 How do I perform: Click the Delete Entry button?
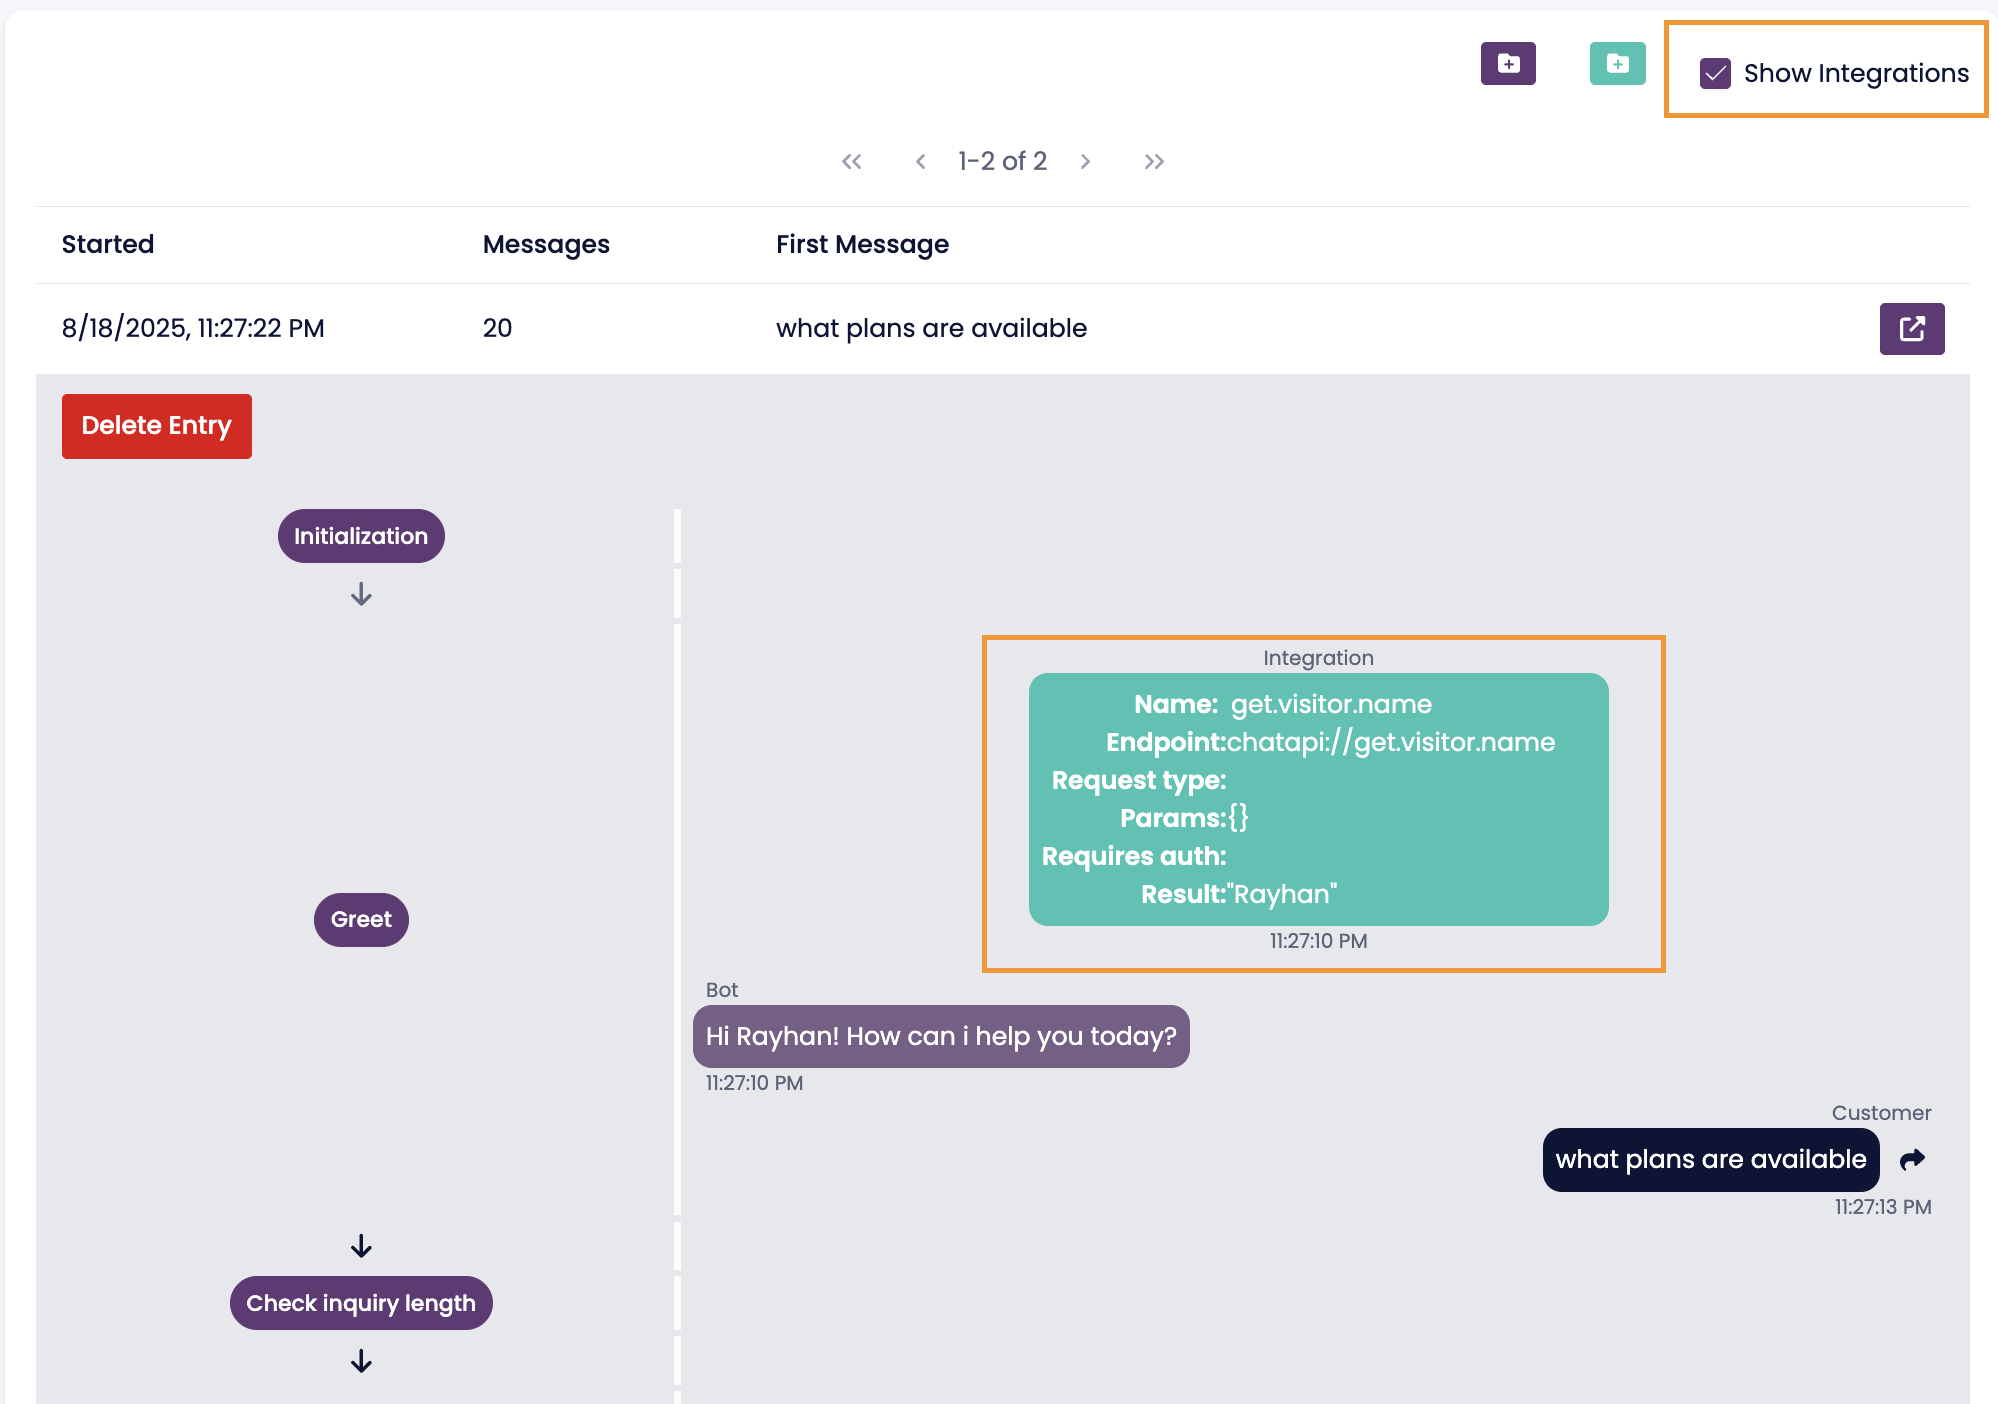click(157, 426)
